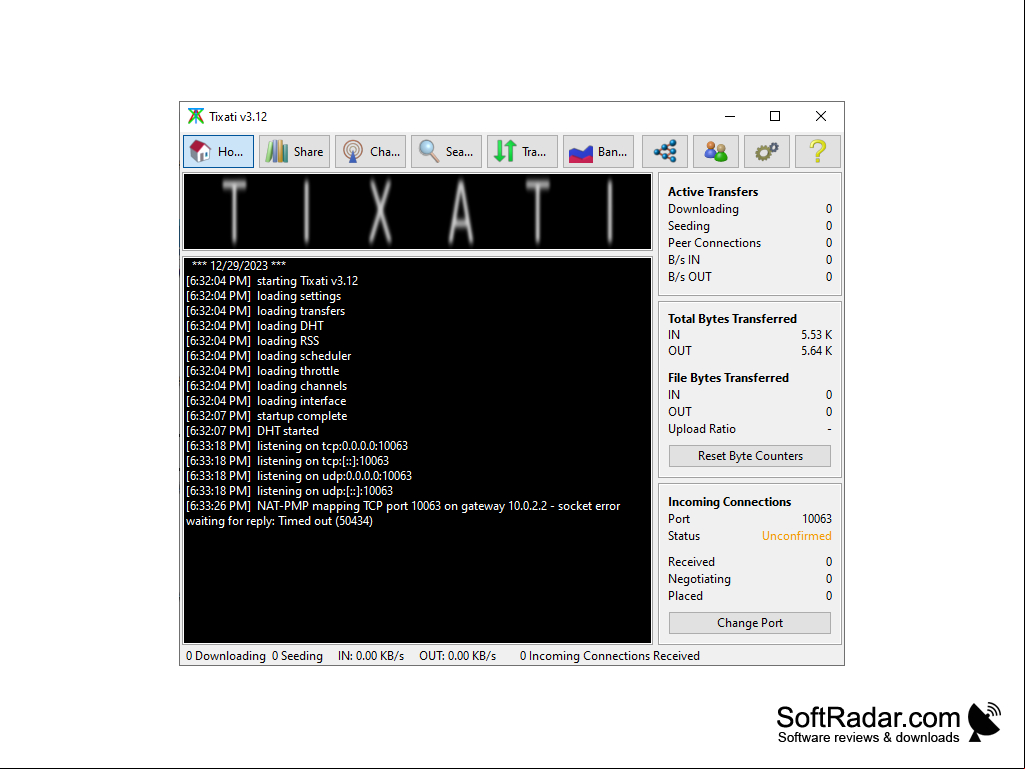Click the Downloading row in Active Transfers
The image size is (1025, 769).
coord(750,209)
